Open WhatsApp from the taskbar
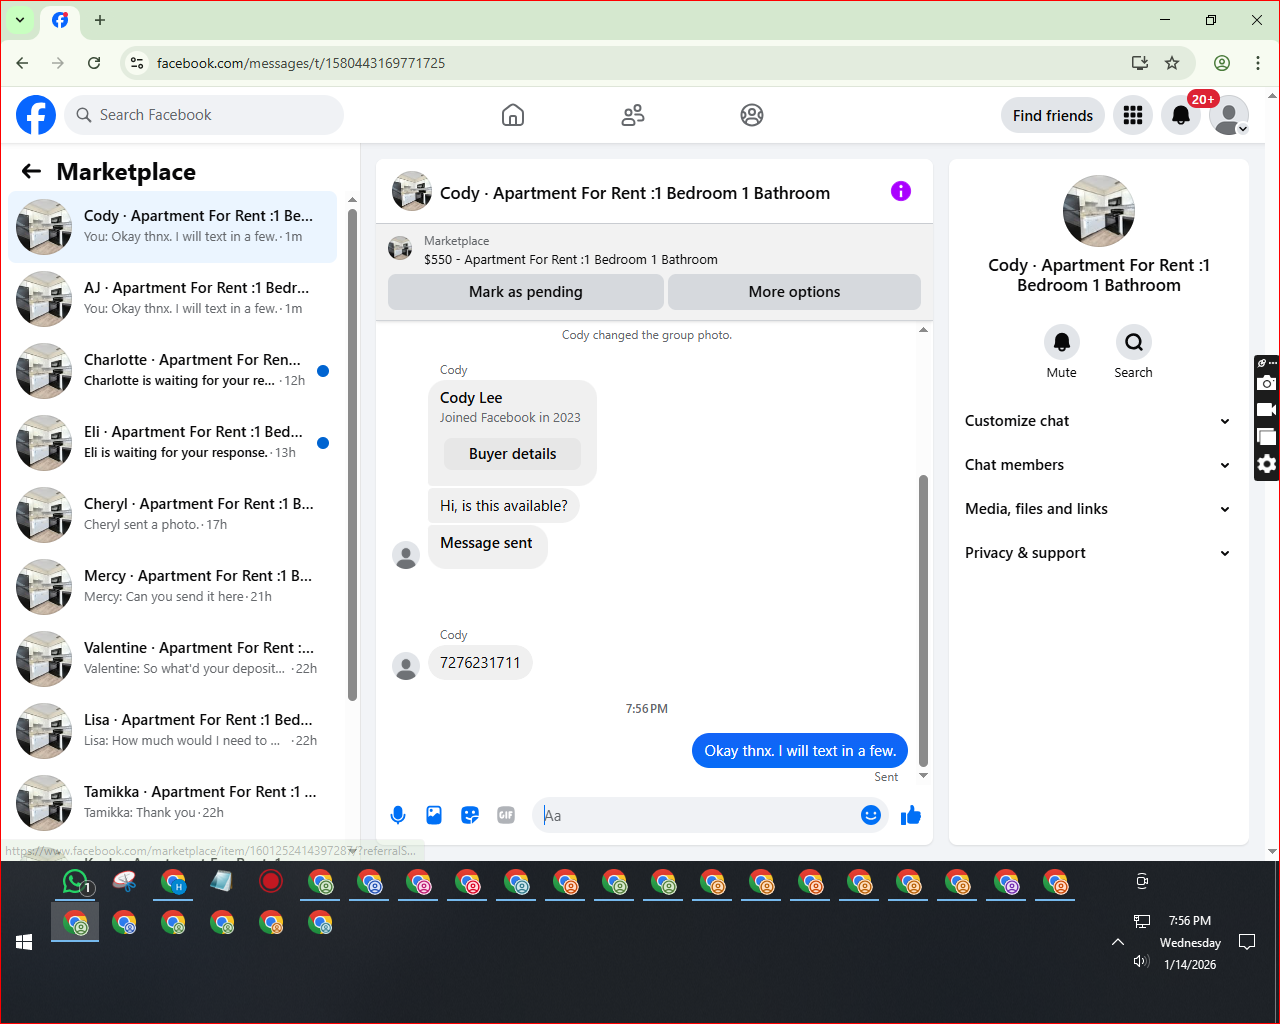Viewport: 1280px width, 1024px height. pyautogui.click(x=77, y=882)
